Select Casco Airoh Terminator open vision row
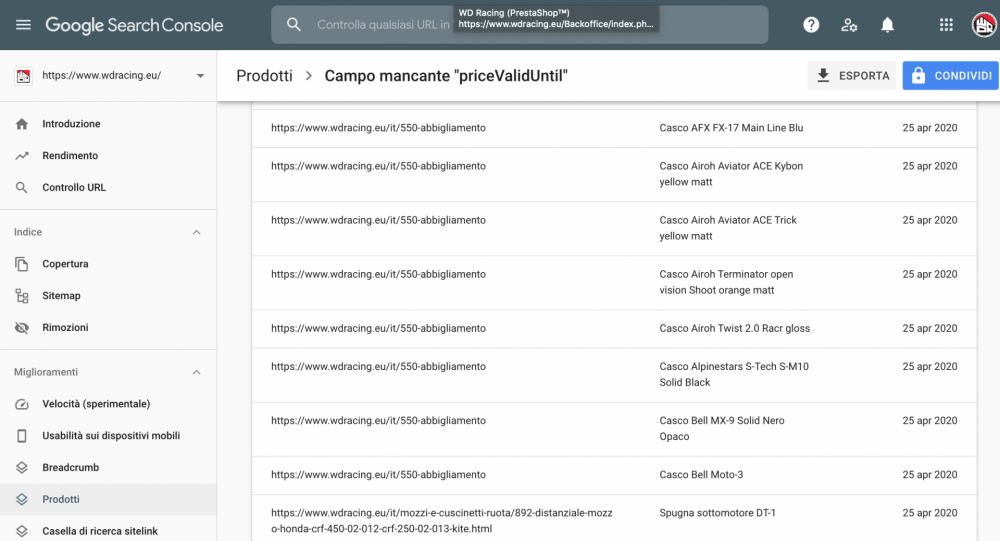1000x541 pixels. (614, 283)
